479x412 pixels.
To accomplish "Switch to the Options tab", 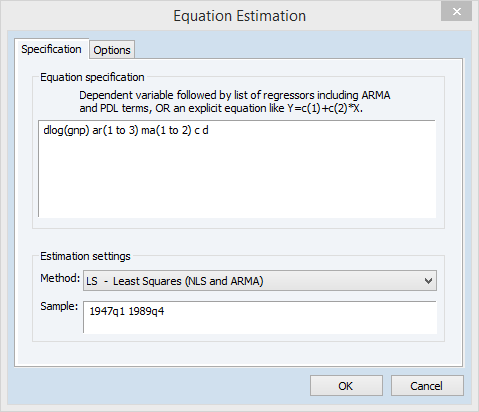I will pyautogui.click(x=112, y=50).
